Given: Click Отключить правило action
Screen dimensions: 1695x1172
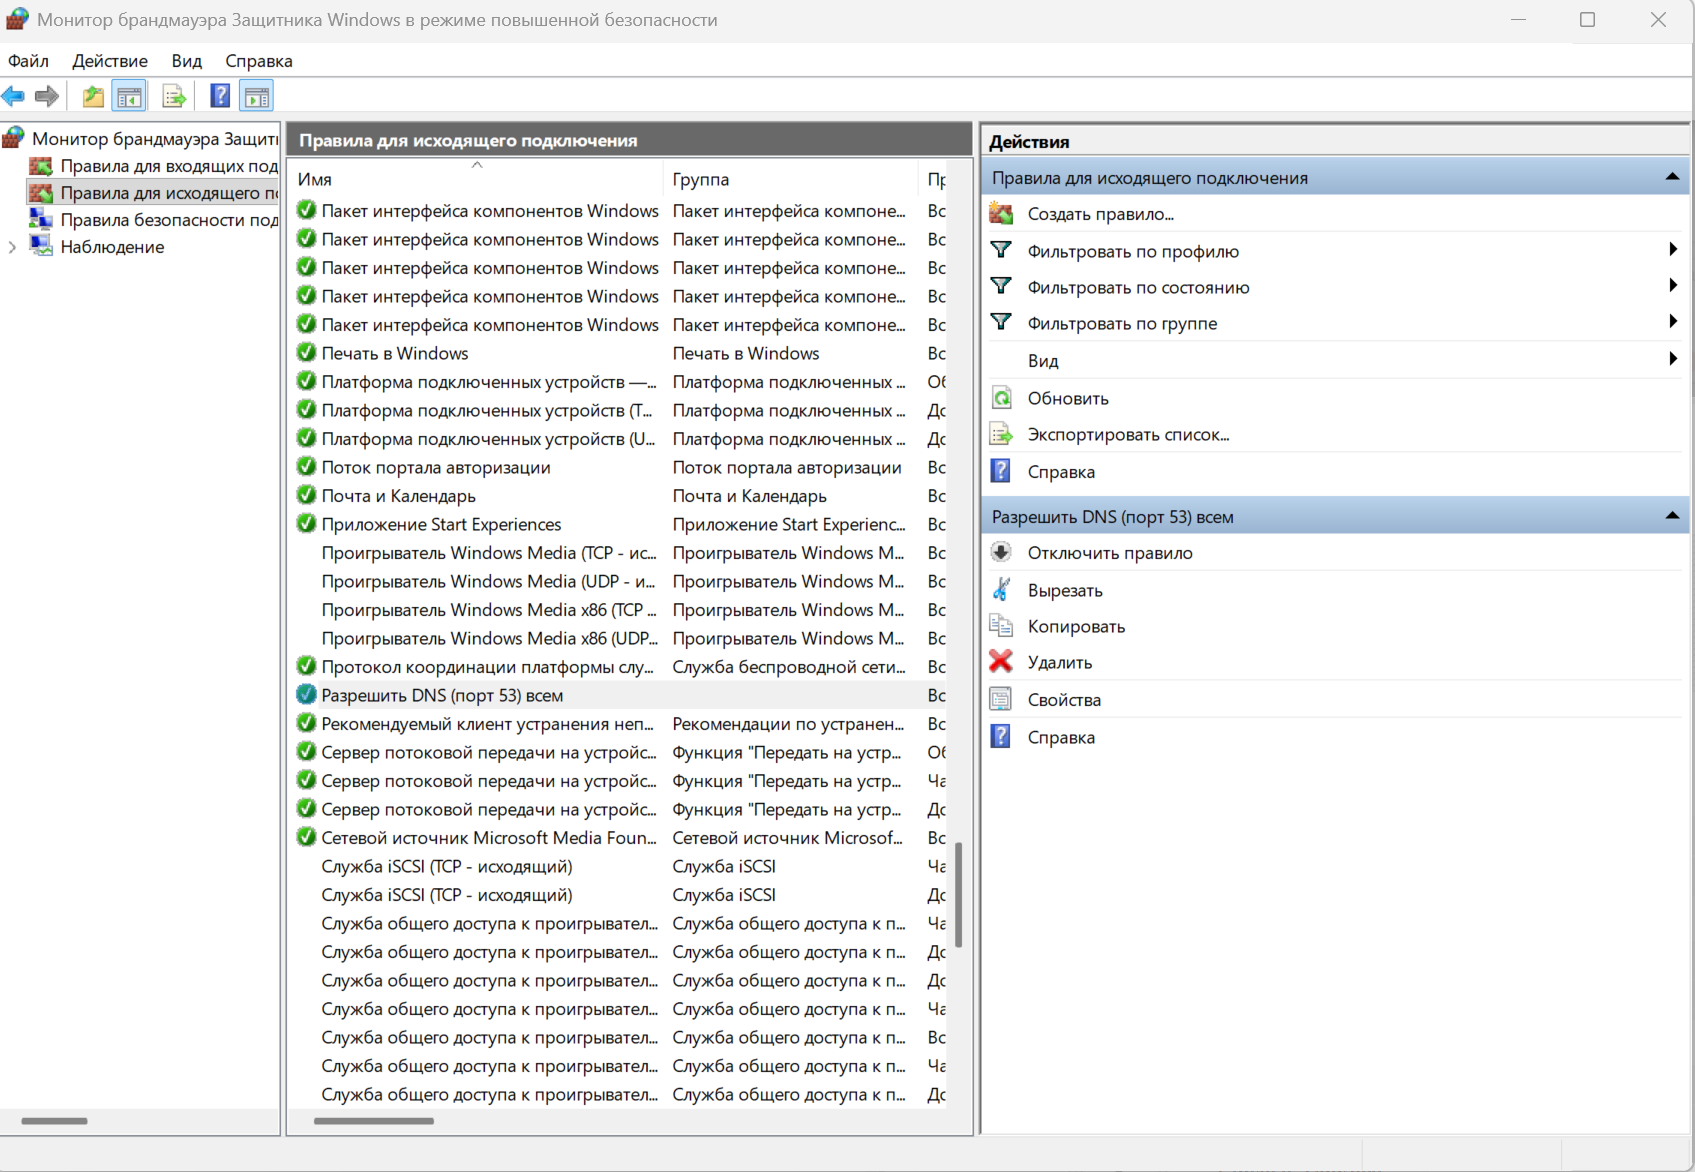Looking at the screenshot, I should pyautogui.click(x=1110, y=553).
